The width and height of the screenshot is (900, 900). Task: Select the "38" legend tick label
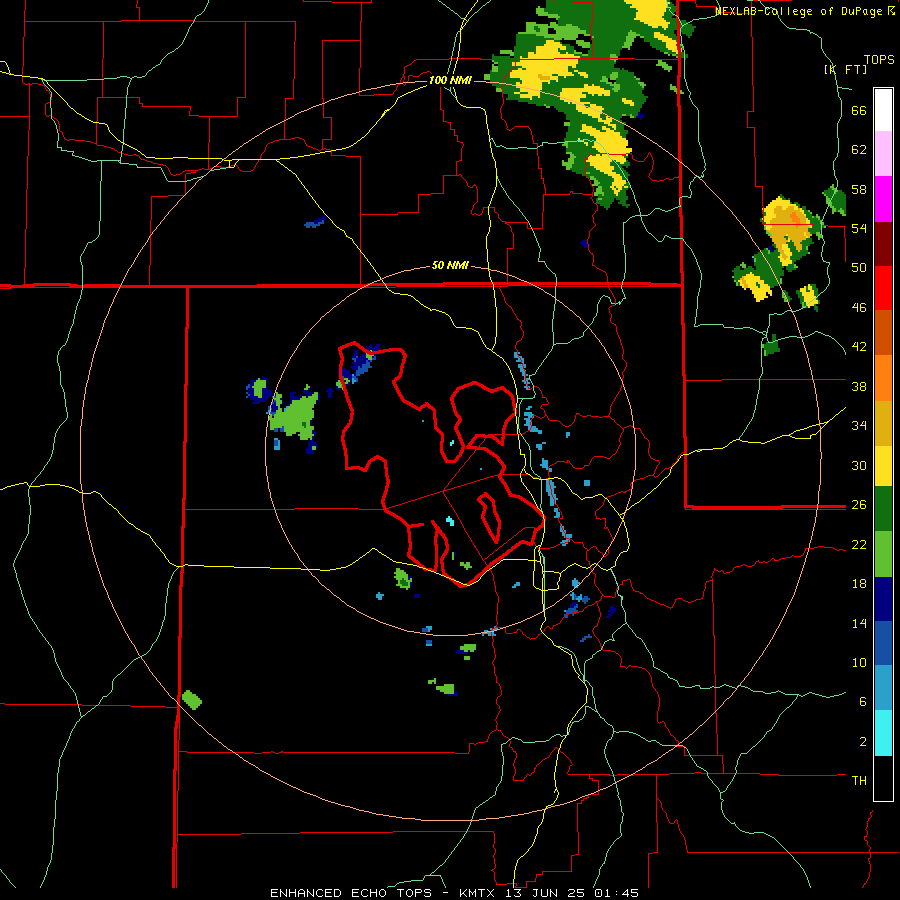click(x=859, y=386)
